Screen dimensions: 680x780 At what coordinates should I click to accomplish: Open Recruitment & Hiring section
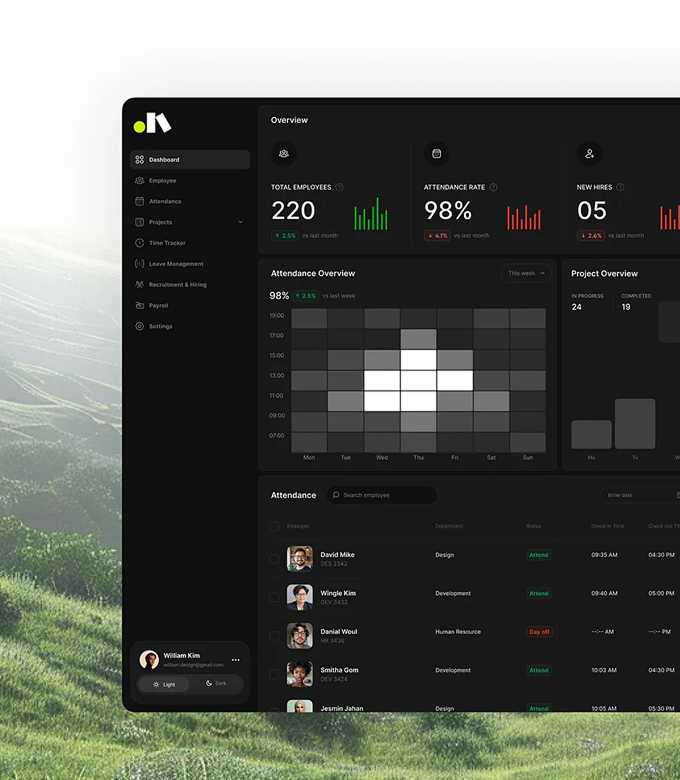point(177,285)
